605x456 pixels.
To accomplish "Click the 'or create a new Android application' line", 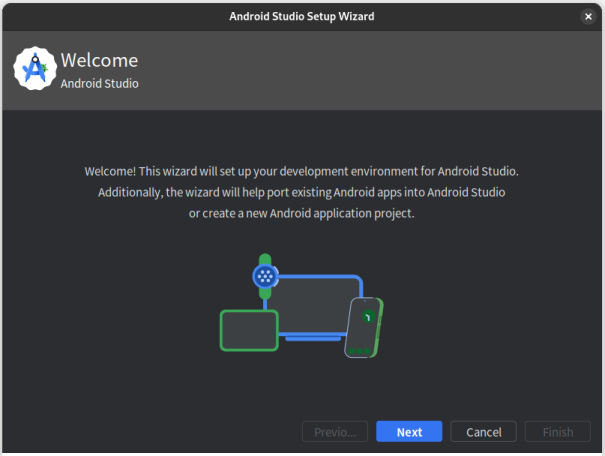I will click(301, 213).
